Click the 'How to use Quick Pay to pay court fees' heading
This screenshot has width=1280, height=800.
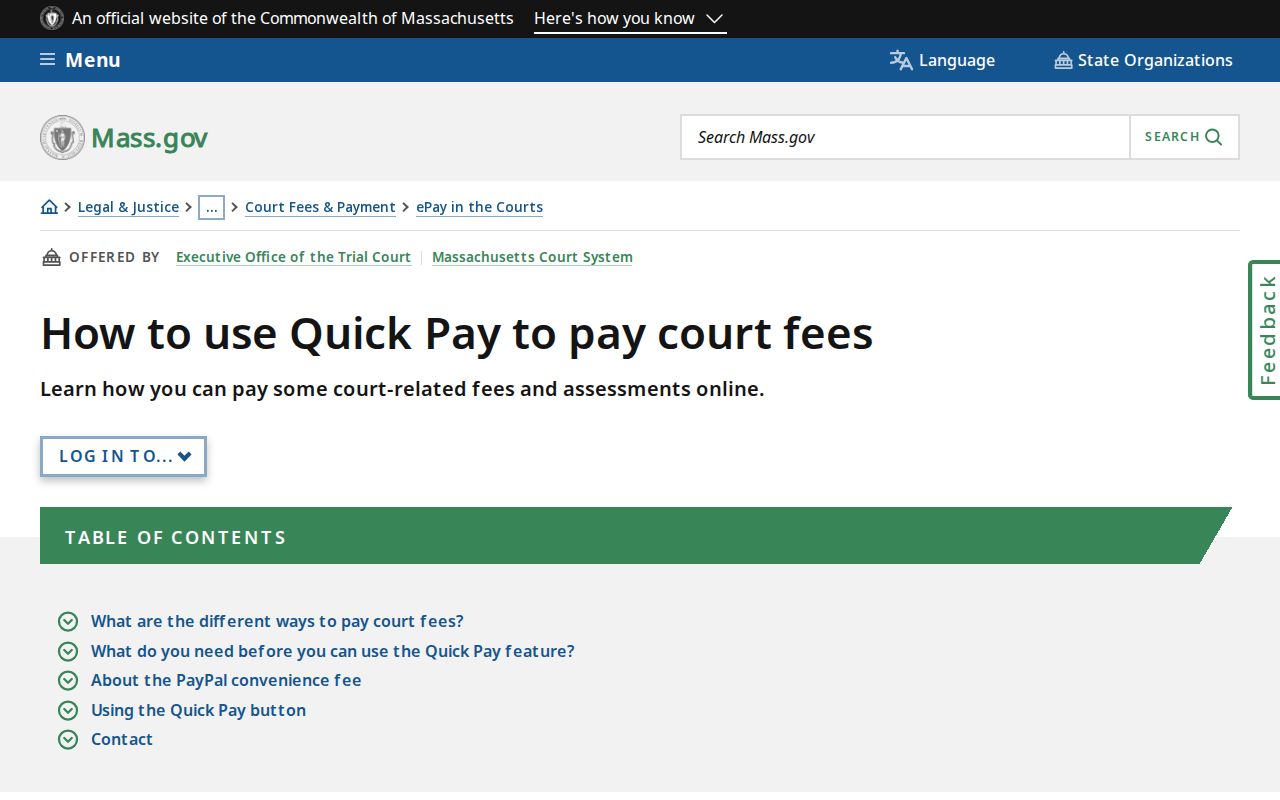(x=457, y=333)
